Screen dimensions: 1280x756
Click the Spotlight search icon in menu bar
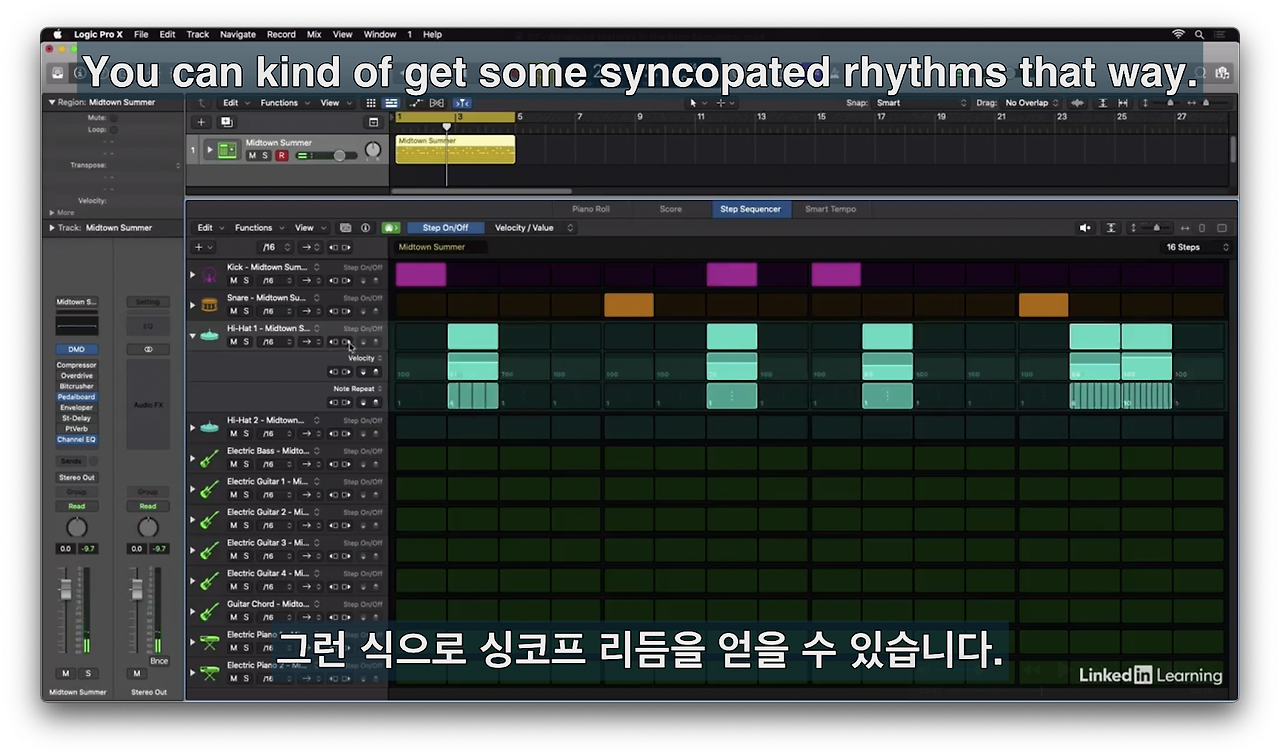(x=1199, y=34)
